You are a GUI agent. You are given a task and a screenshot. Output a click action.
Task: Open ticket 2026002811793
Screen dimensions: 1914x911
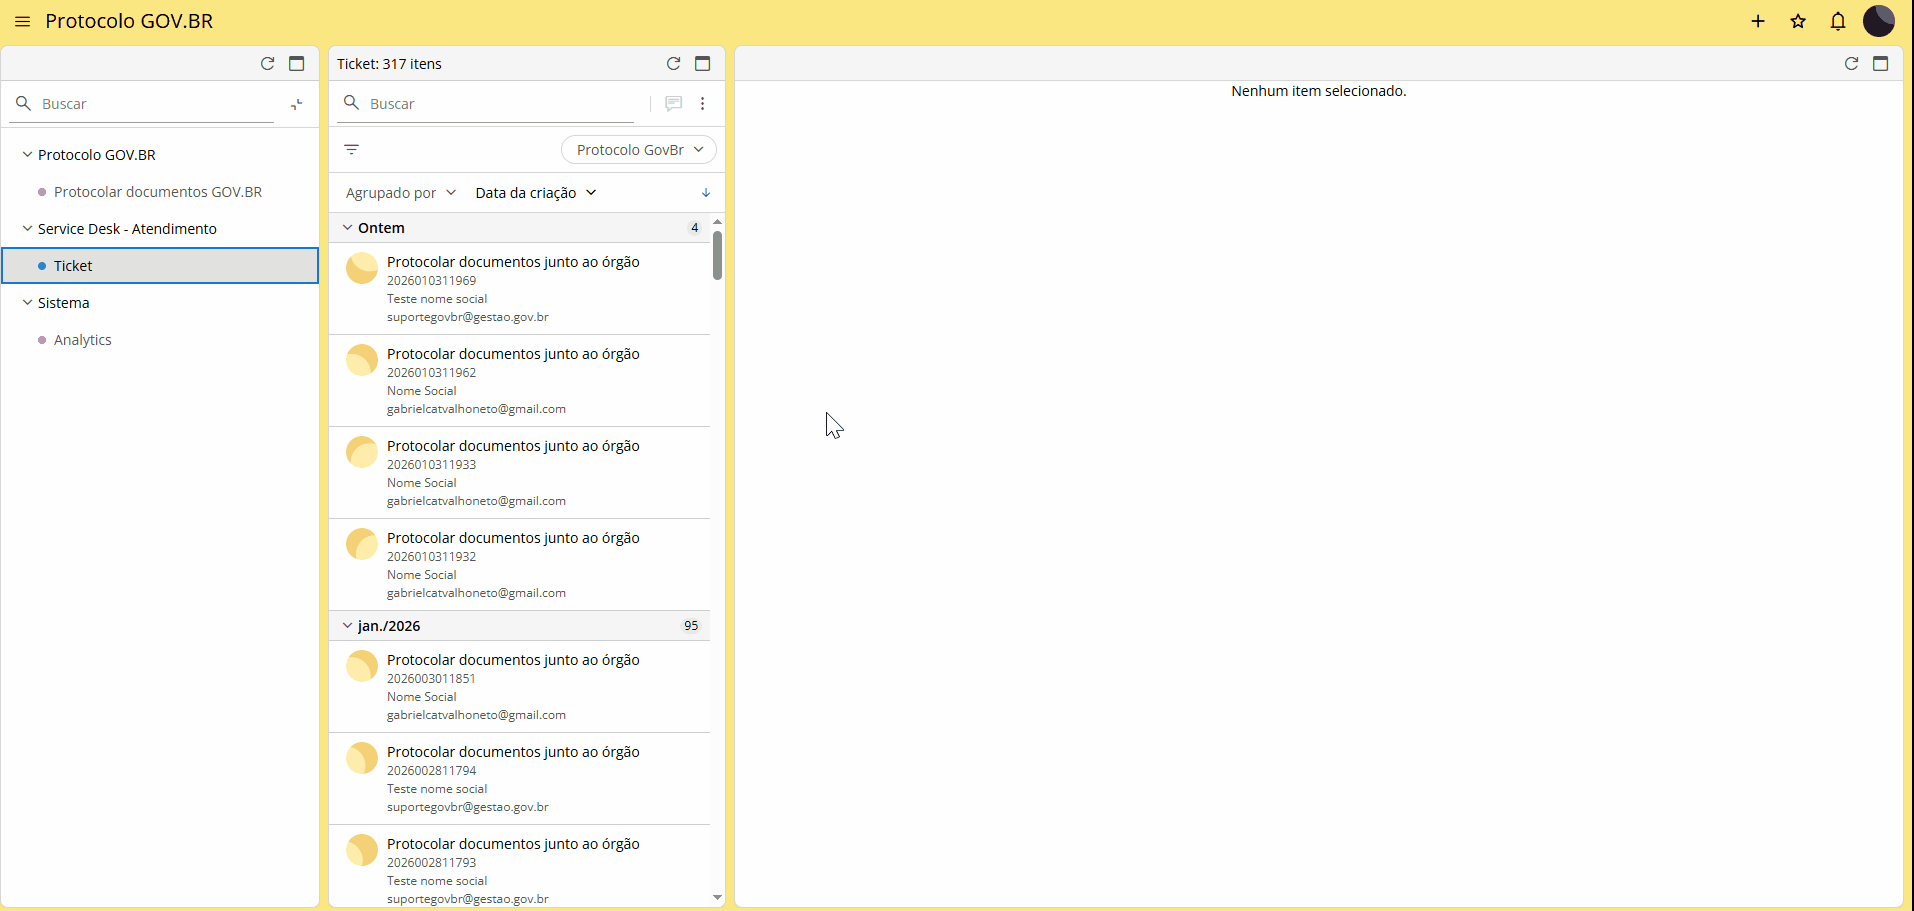(x=519, y=866)
